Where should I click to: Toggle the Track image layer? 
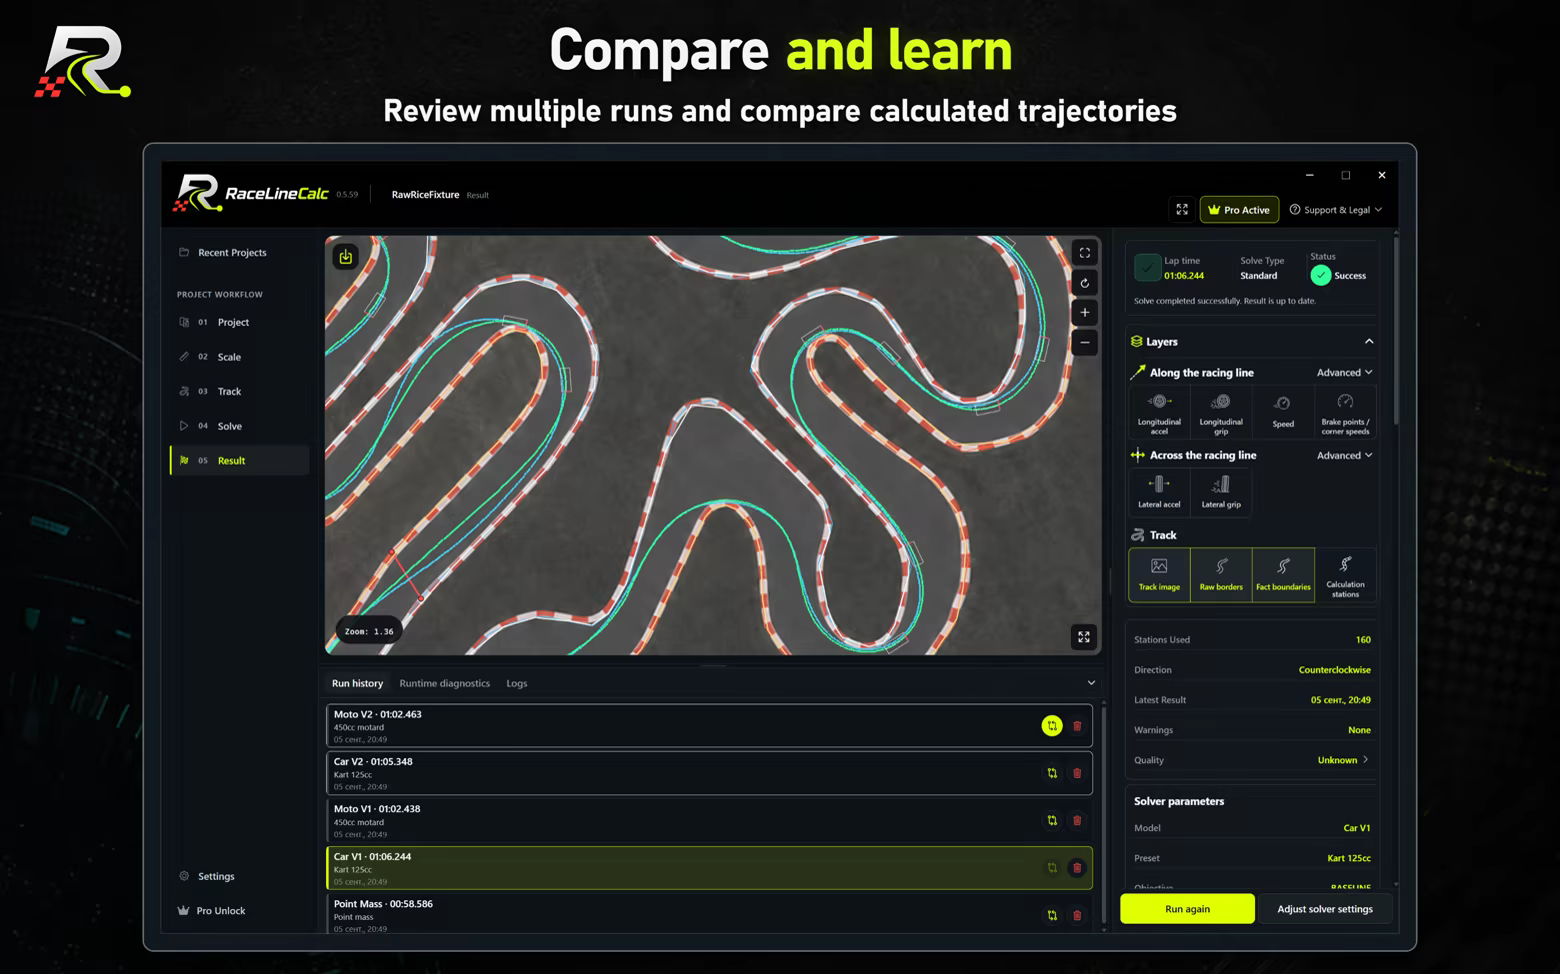coord(1159,575)
